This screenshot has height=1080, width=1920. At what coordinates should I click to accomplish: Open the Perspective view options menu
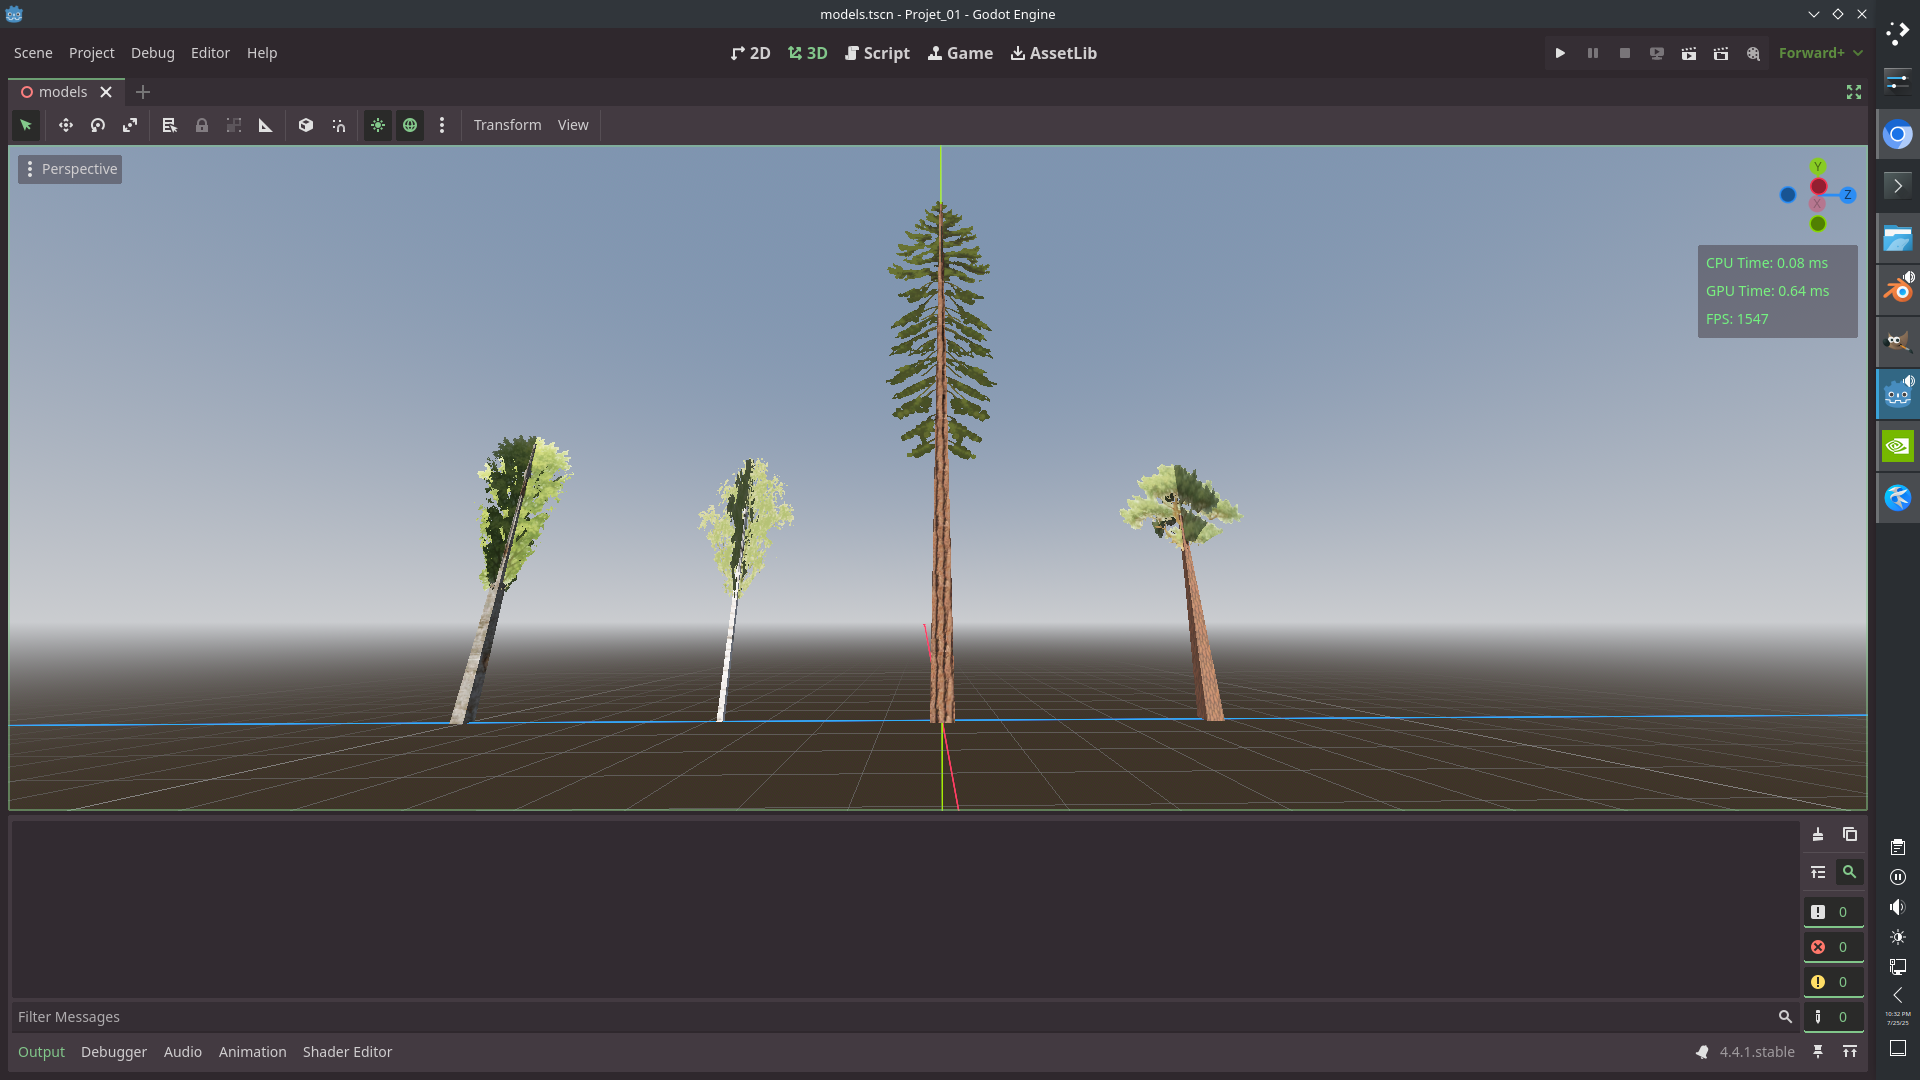pos(70,169)
